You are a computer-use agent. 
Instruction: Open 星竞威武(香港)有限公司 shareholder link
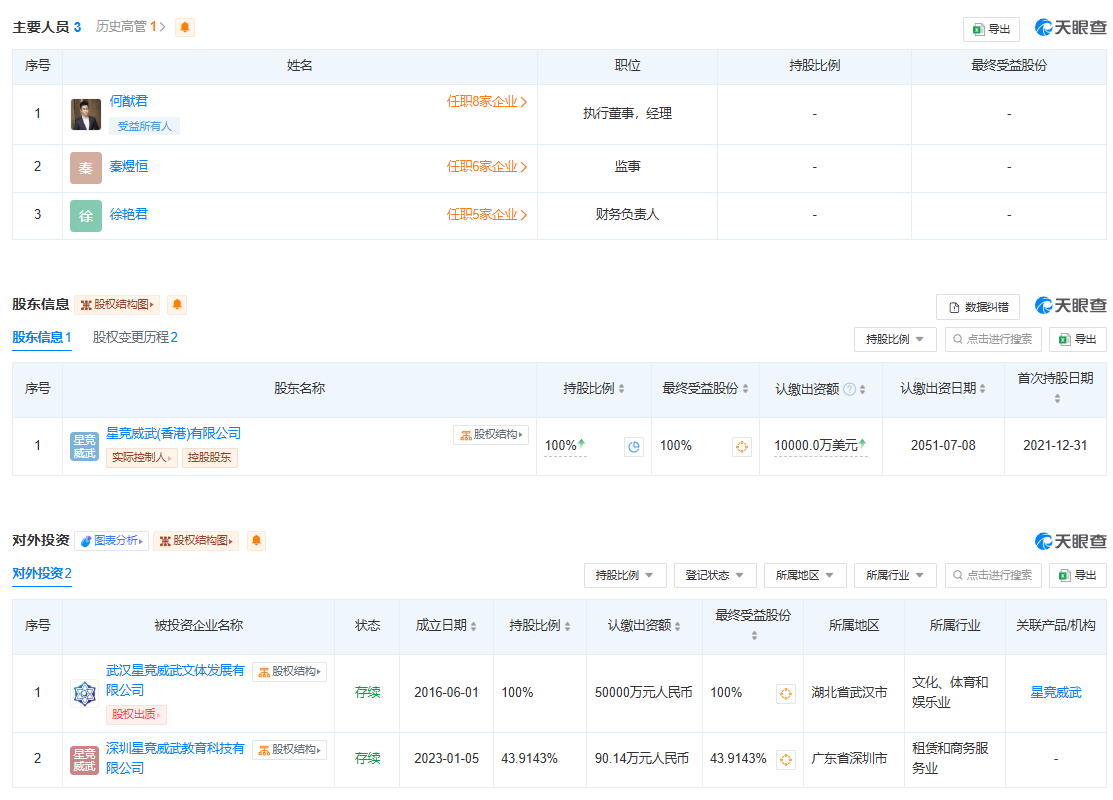173,433
